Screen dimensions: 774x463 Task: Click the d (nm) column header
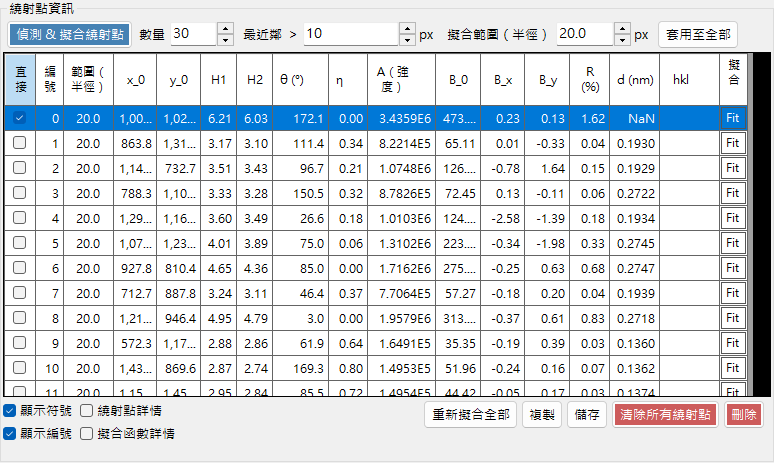pos(634,79)
